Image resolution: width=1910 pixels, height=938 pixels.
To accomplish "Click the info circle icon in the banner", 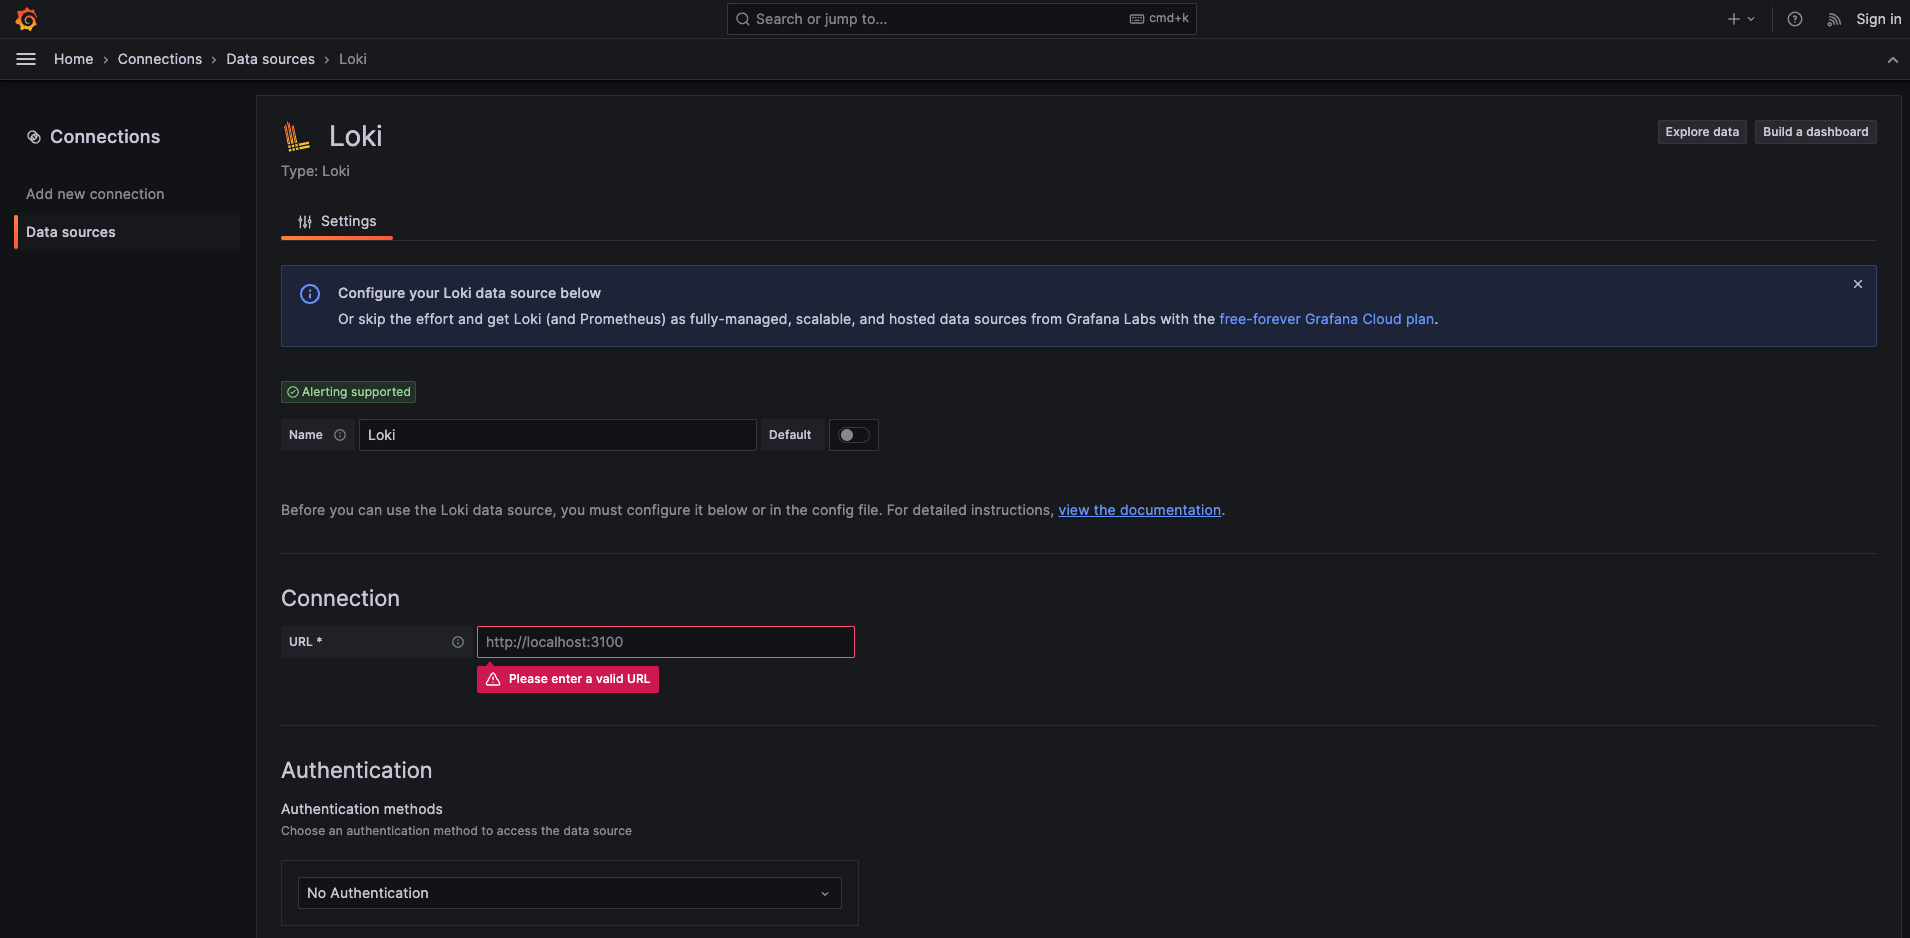I will coord(310,294).
